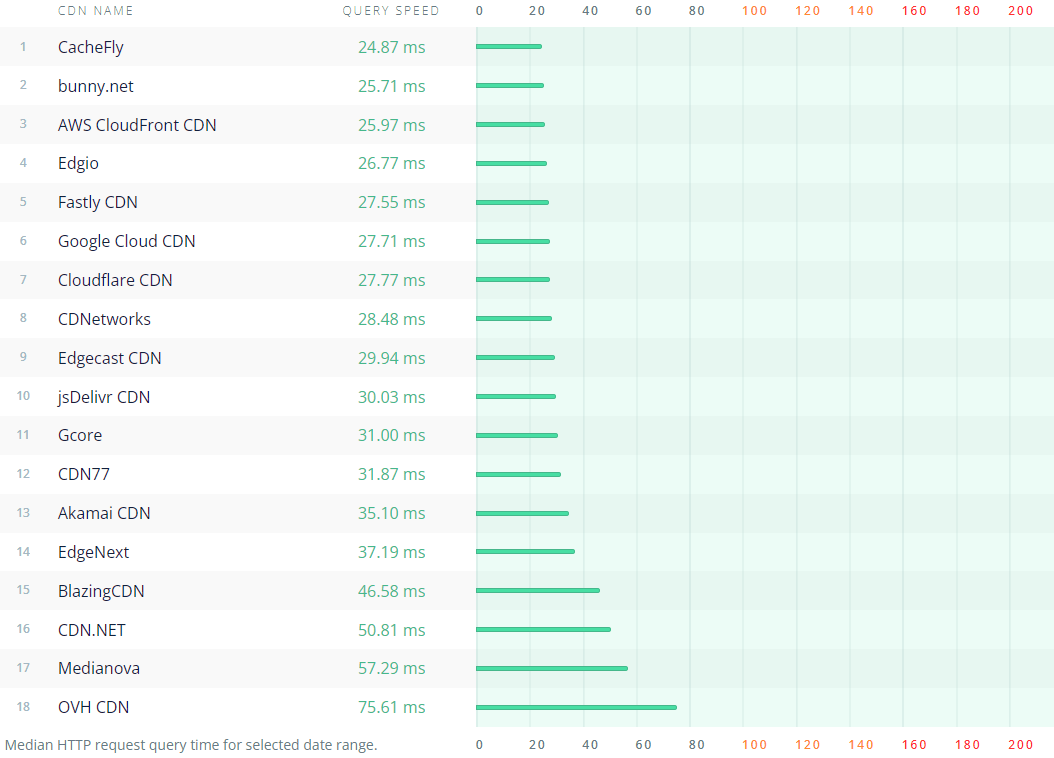The width and height of the screenshot is (1054, 758).
Task: Click AWS CloudFront CDN name
Action: (137, 125)
